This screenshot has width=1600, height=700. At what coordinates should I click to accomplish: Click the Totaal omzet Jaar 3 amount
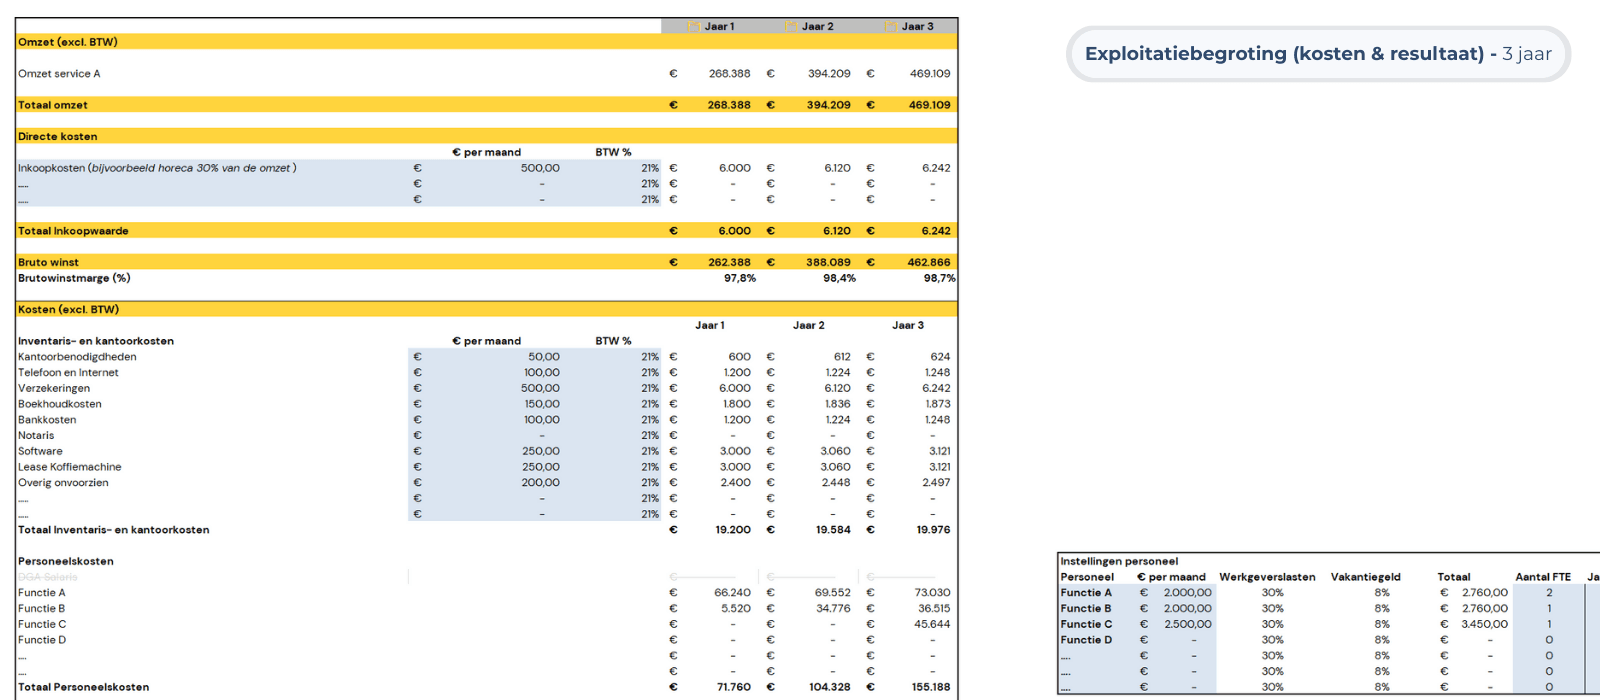tap(929, 105)
